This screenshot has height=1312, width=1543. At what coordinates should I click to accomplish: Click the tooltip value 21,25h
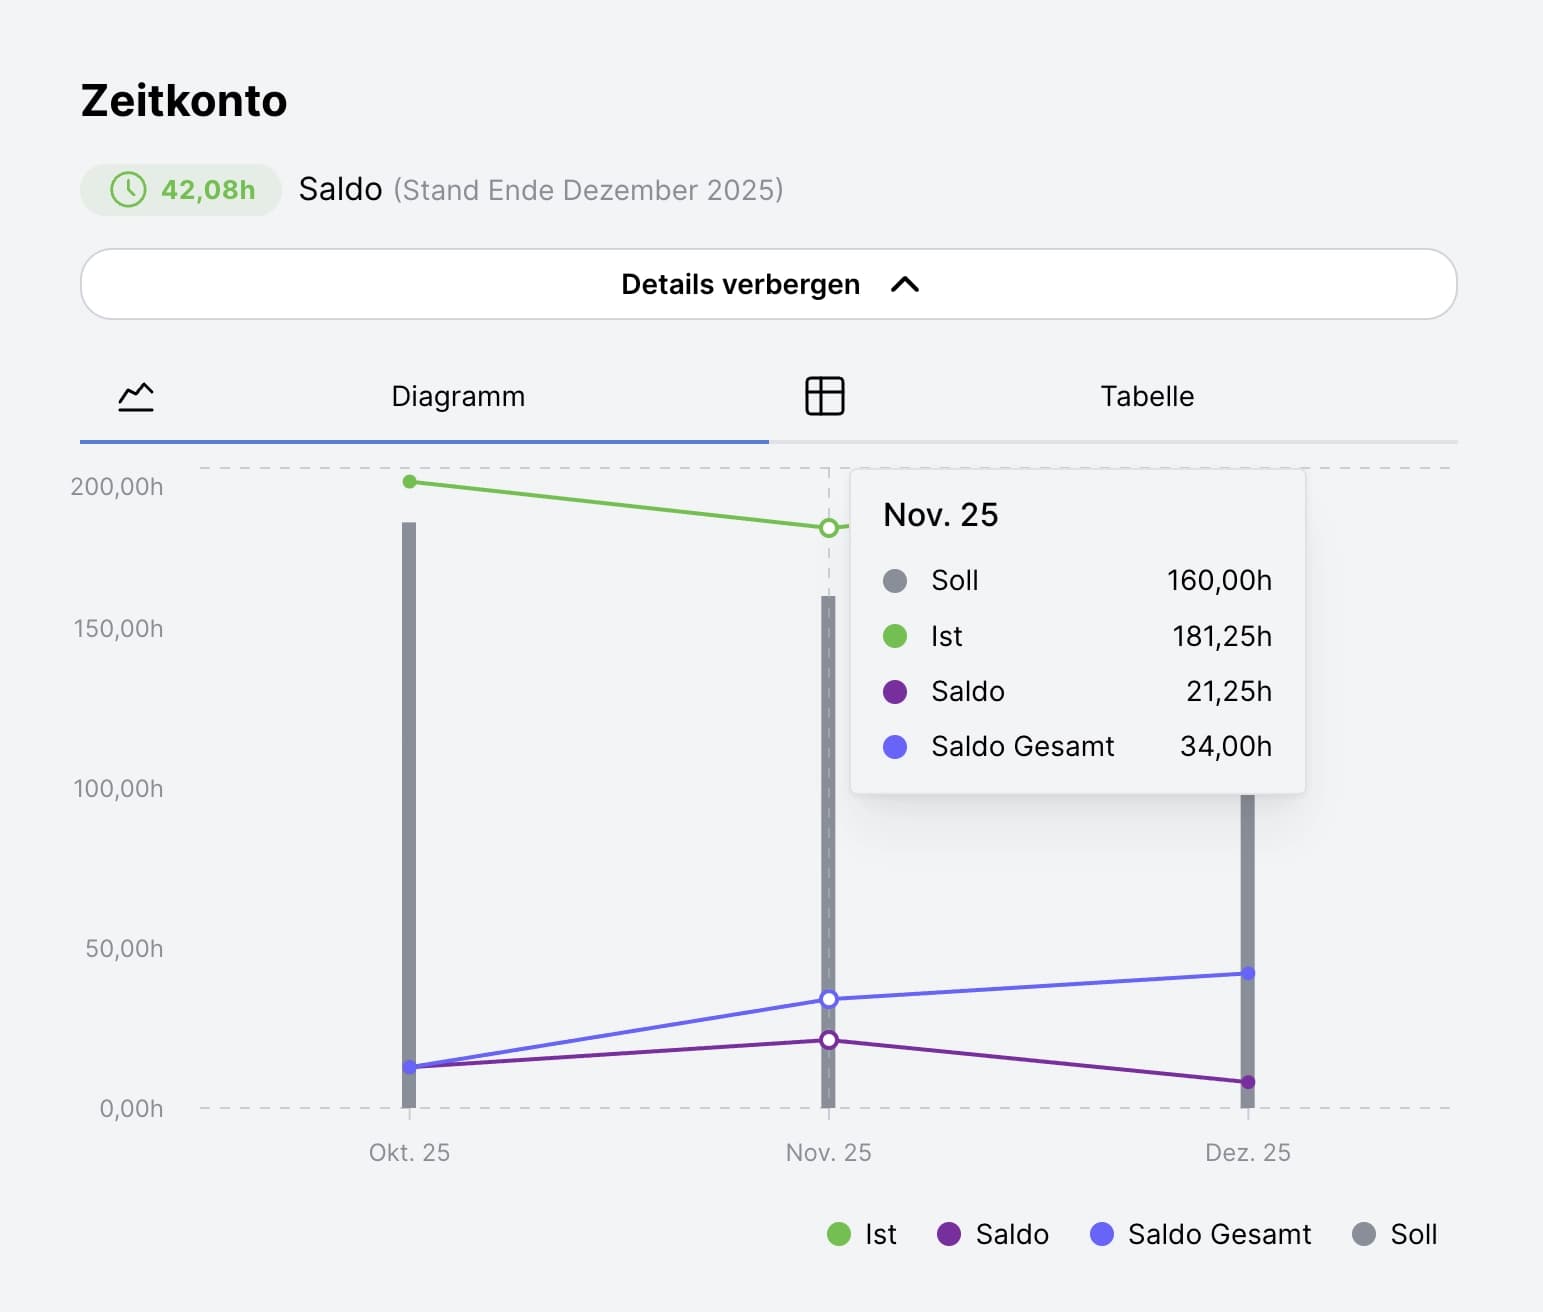click(1229, 692)
